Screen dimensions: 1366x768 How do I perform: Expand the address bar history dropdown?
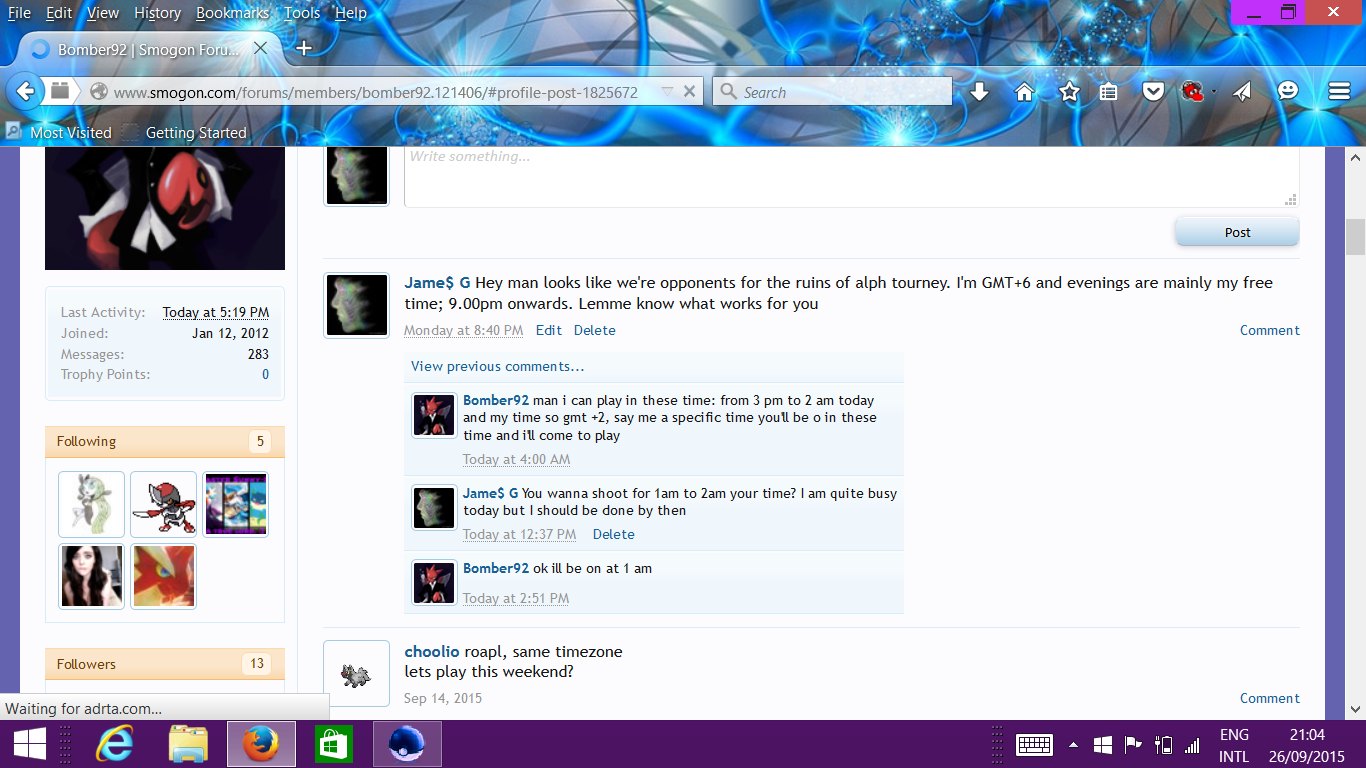(667, 92)
